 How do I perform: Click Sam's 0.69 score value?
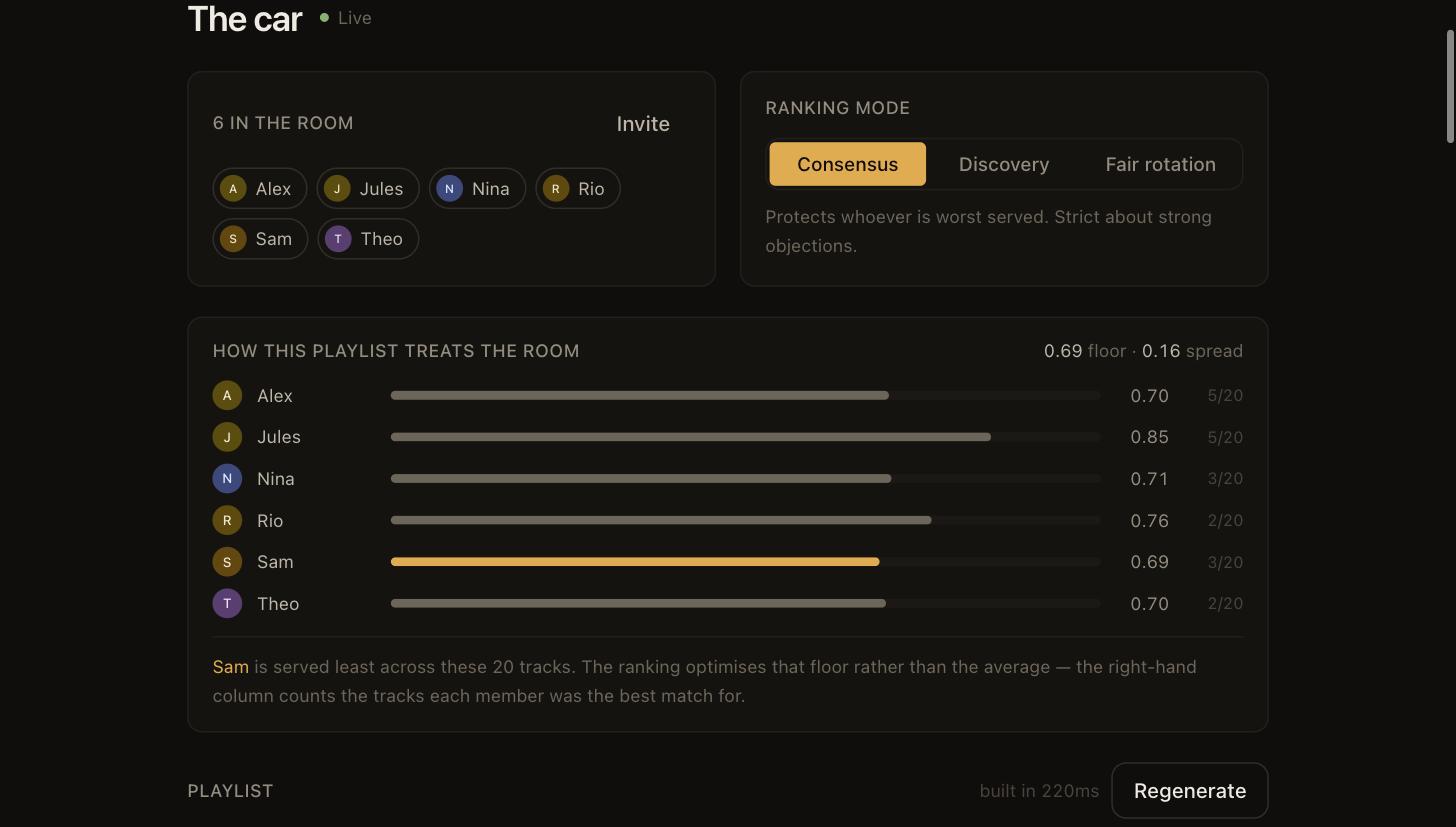click(1149, 562)
